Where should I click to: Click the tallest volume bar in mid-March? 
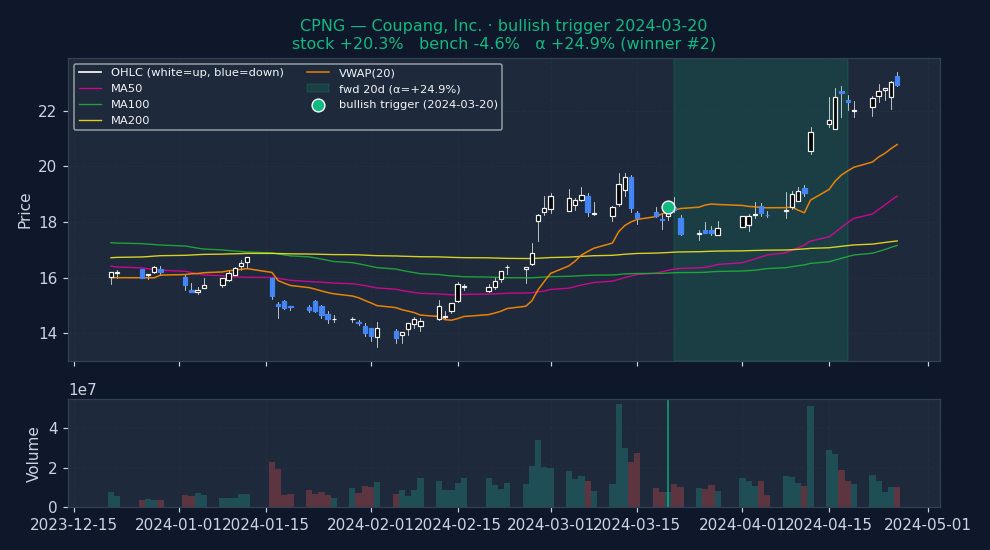619,455
